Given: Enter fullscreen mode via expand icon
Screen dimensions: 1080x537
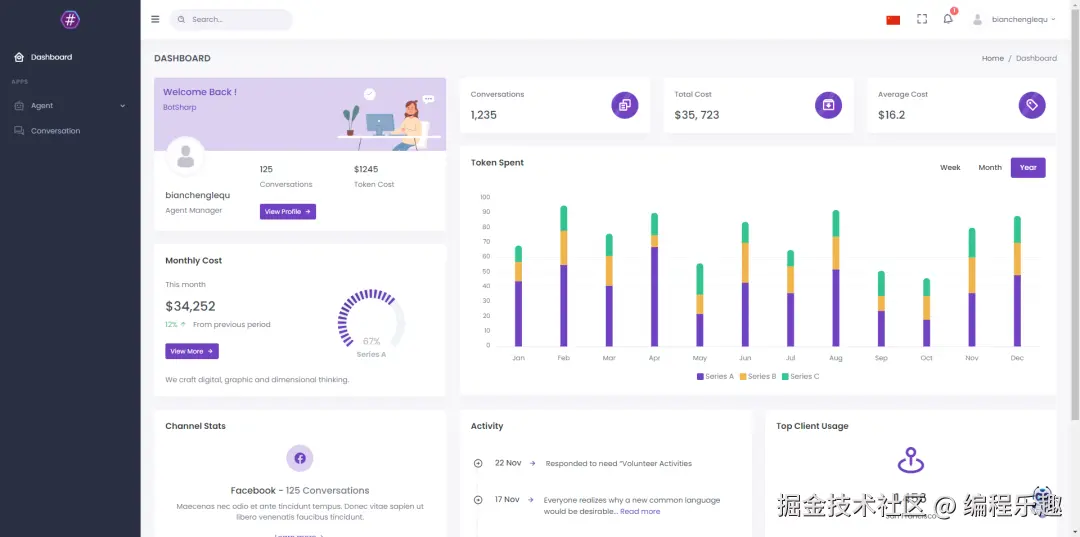Looking at the screenshot, I should [922, 19].
